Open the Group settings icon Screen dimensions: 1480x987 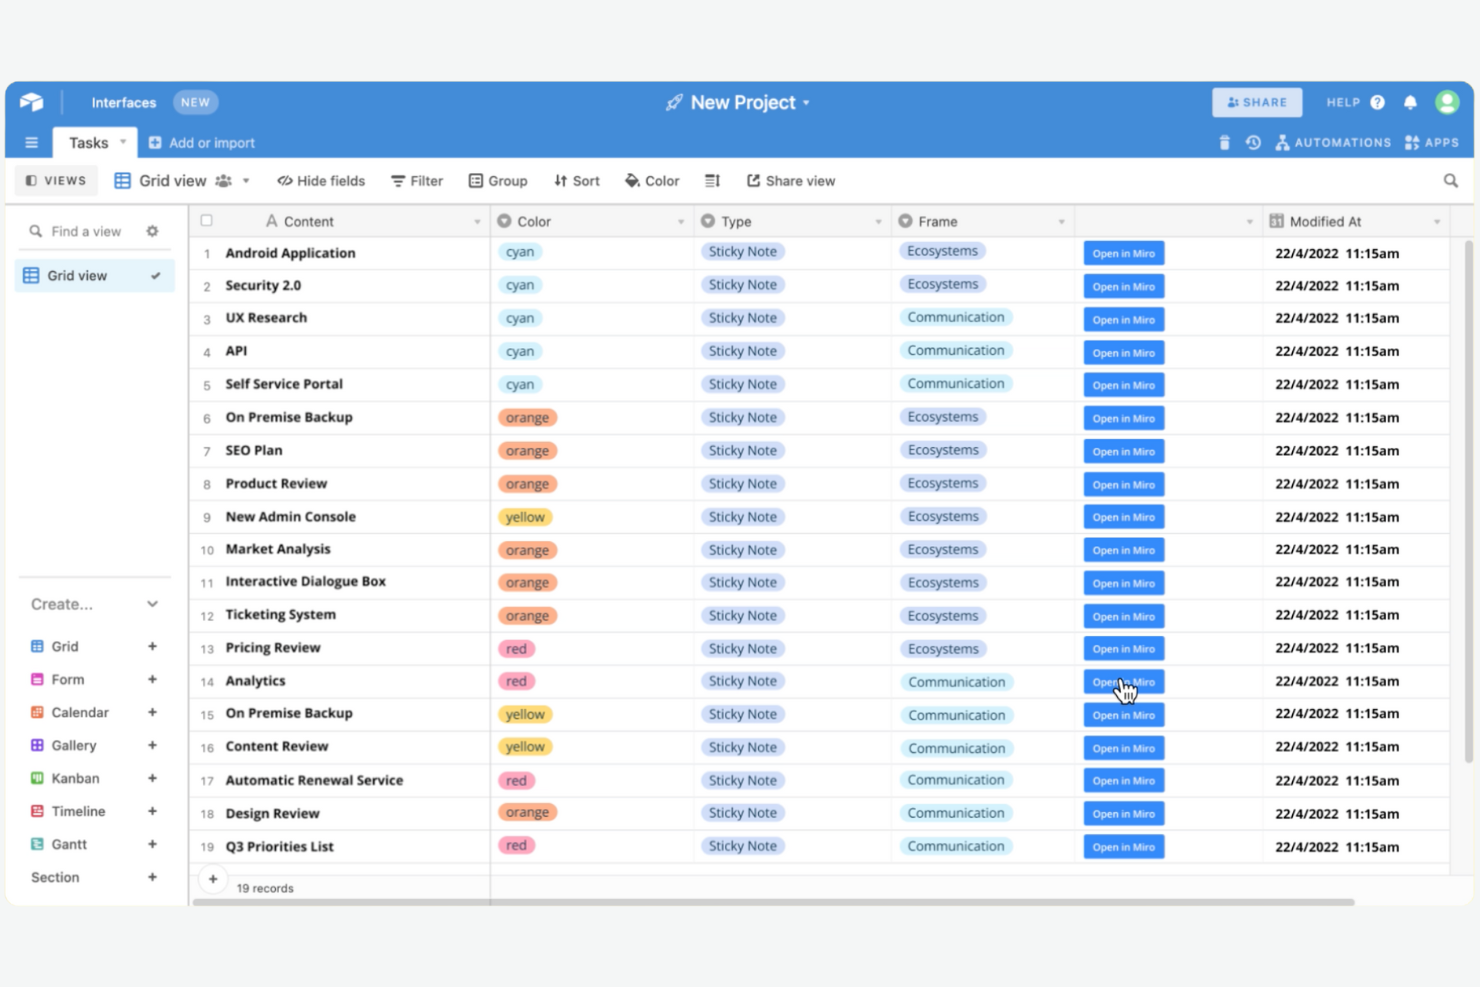[497, 180]
